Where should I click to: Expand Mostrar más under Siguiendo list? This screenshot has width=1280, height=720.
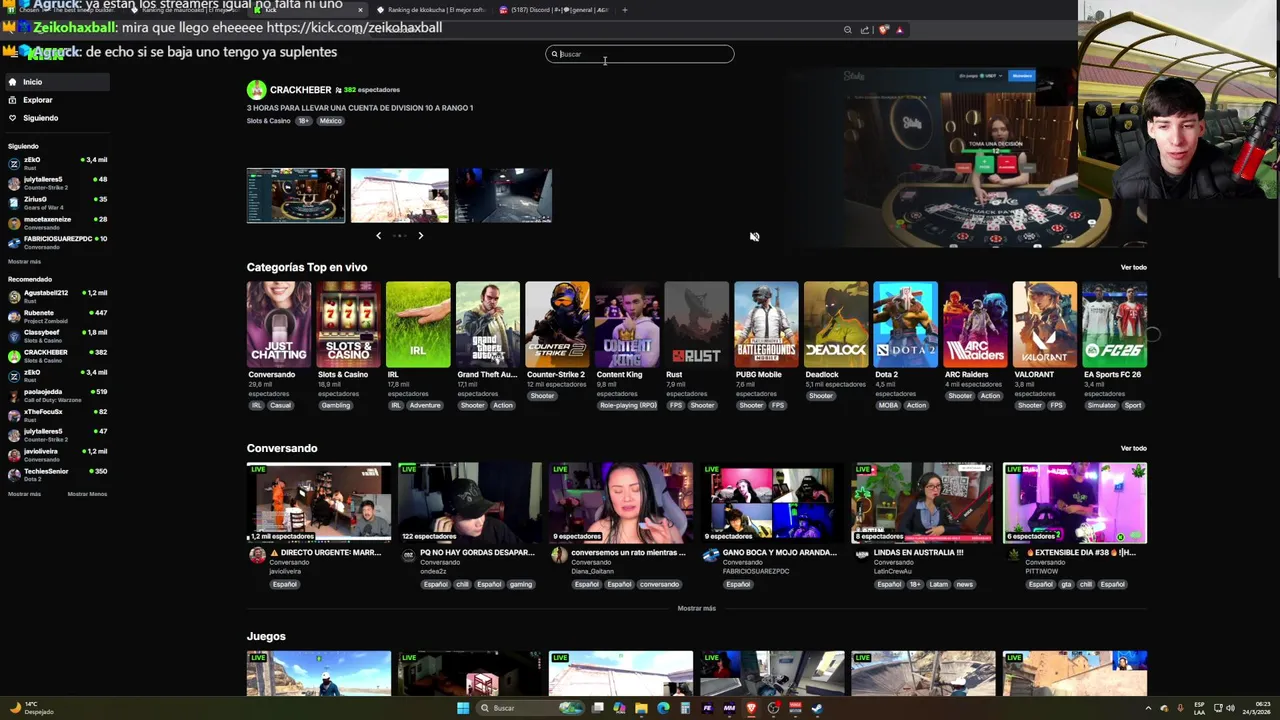point(24,261)
